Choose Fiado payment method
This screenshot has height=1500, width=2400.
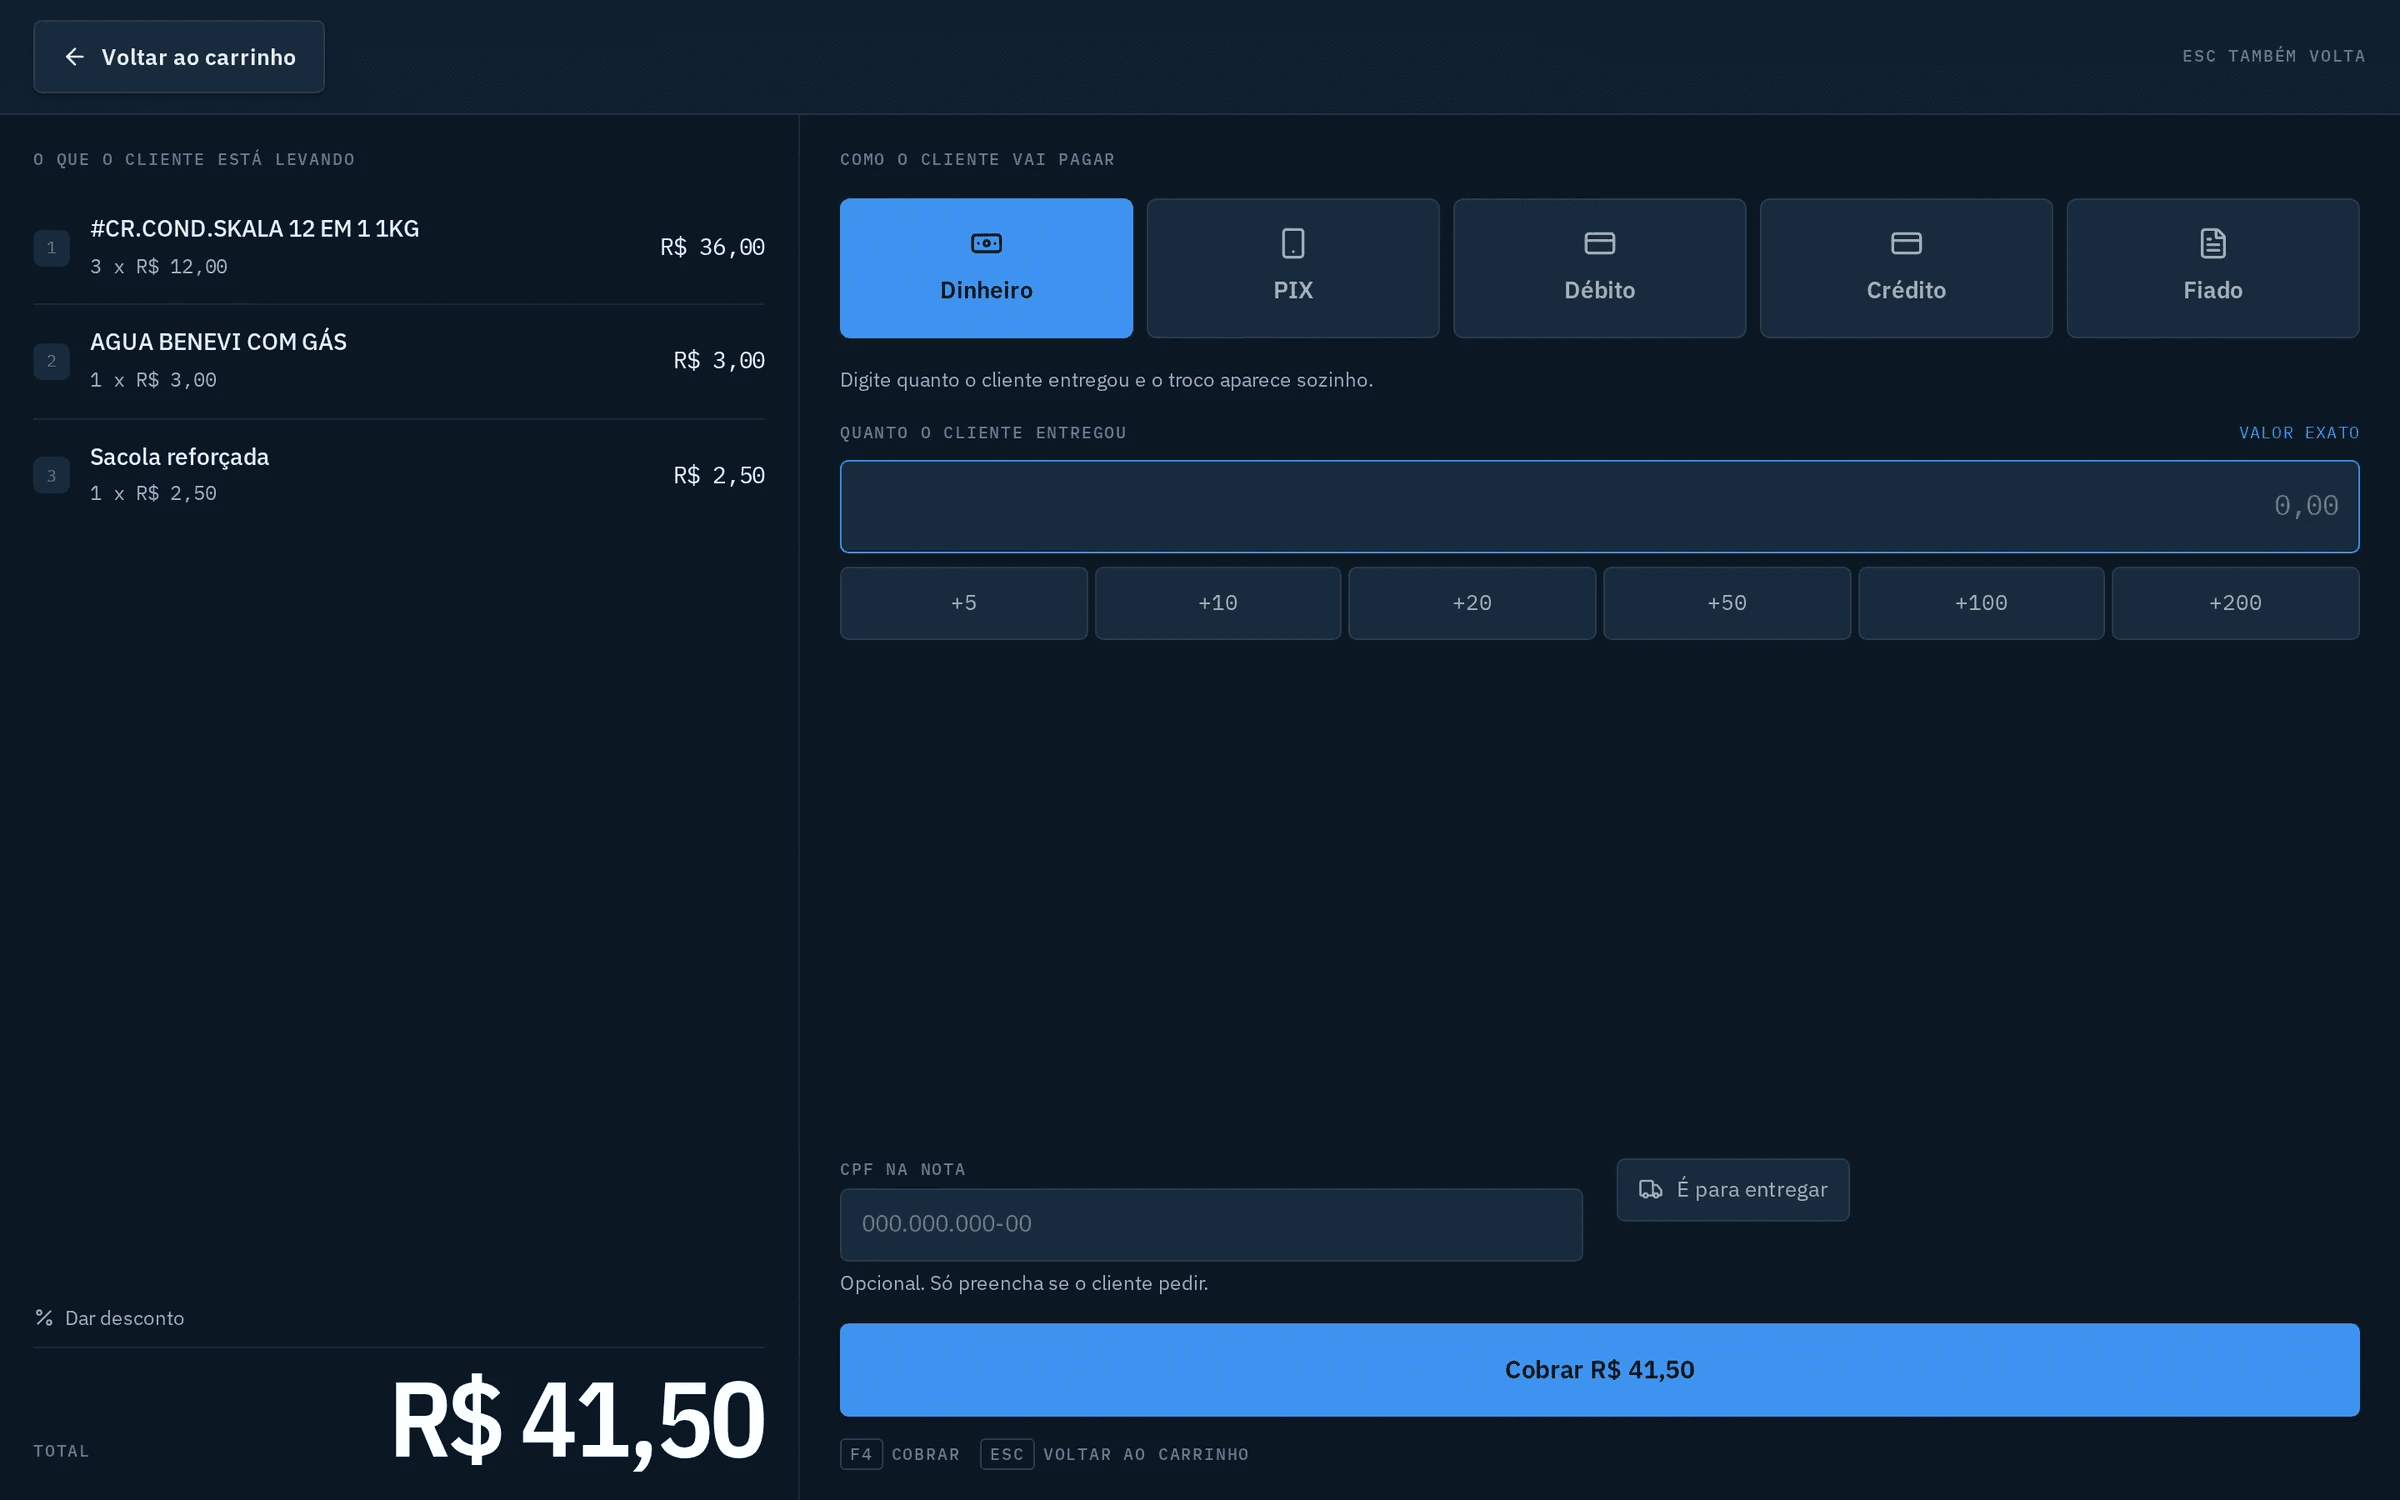2213,268
